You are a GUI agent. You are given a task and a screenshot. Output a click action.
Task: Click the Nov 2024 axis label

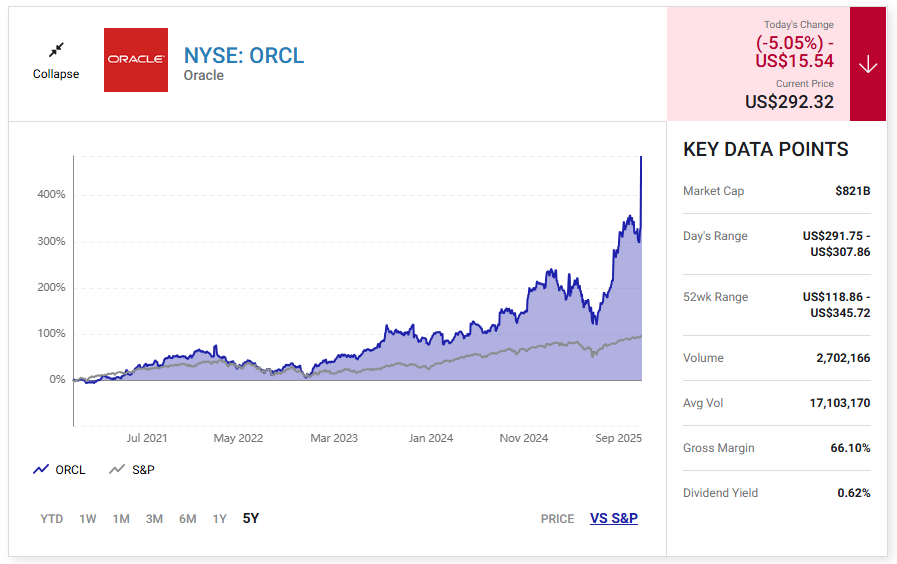pos(523,438)
